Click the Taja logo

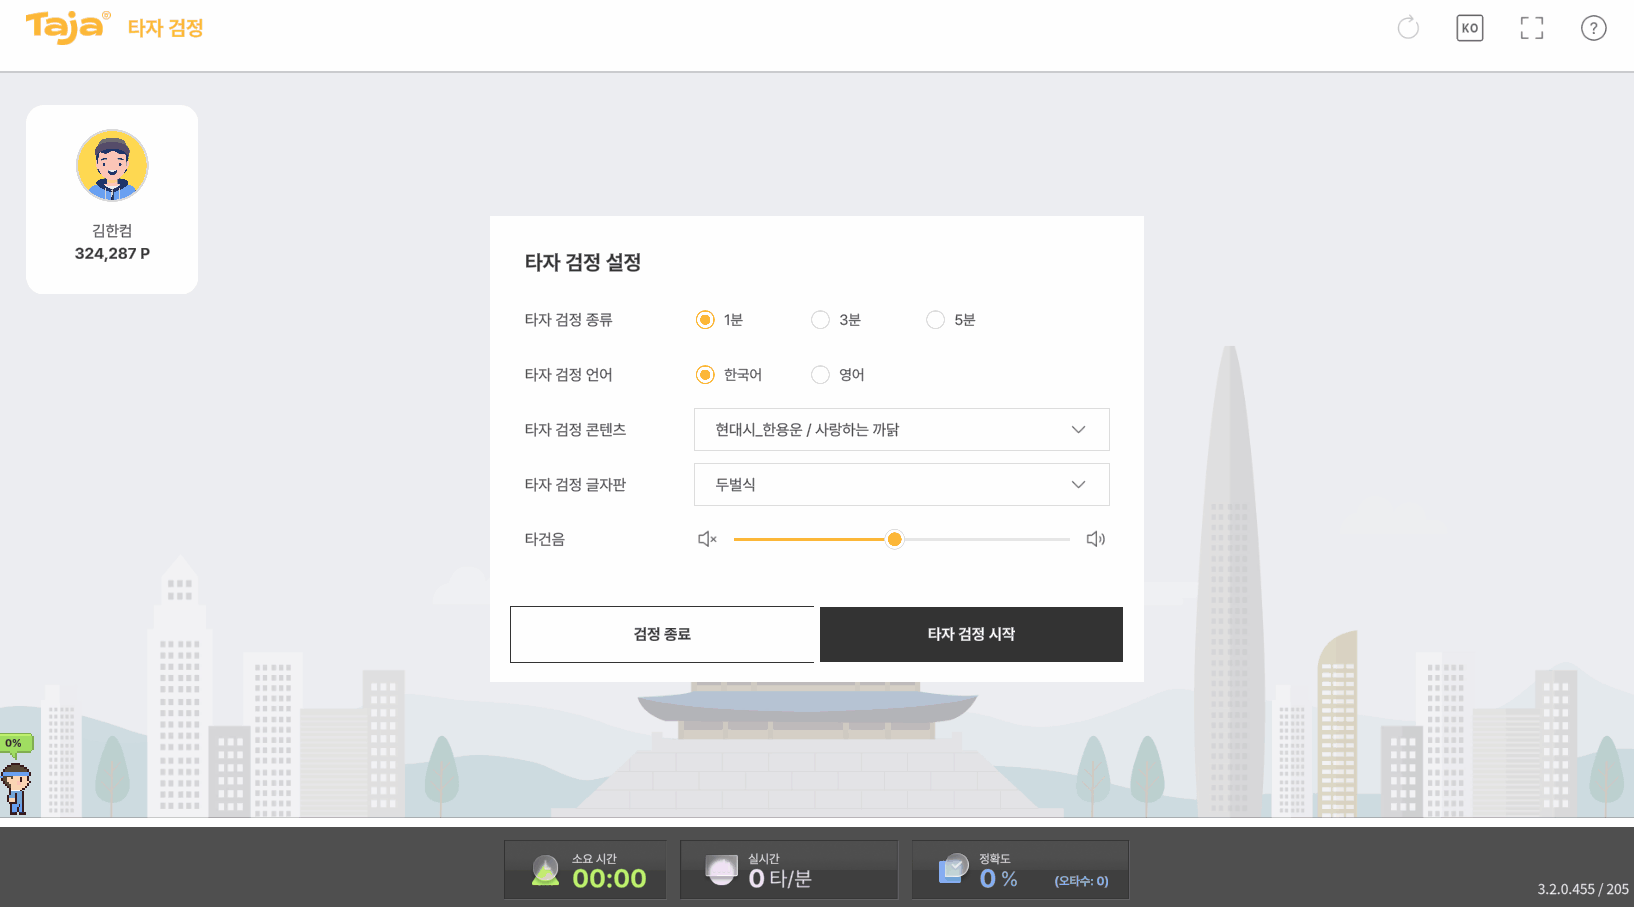pos(68,27)
